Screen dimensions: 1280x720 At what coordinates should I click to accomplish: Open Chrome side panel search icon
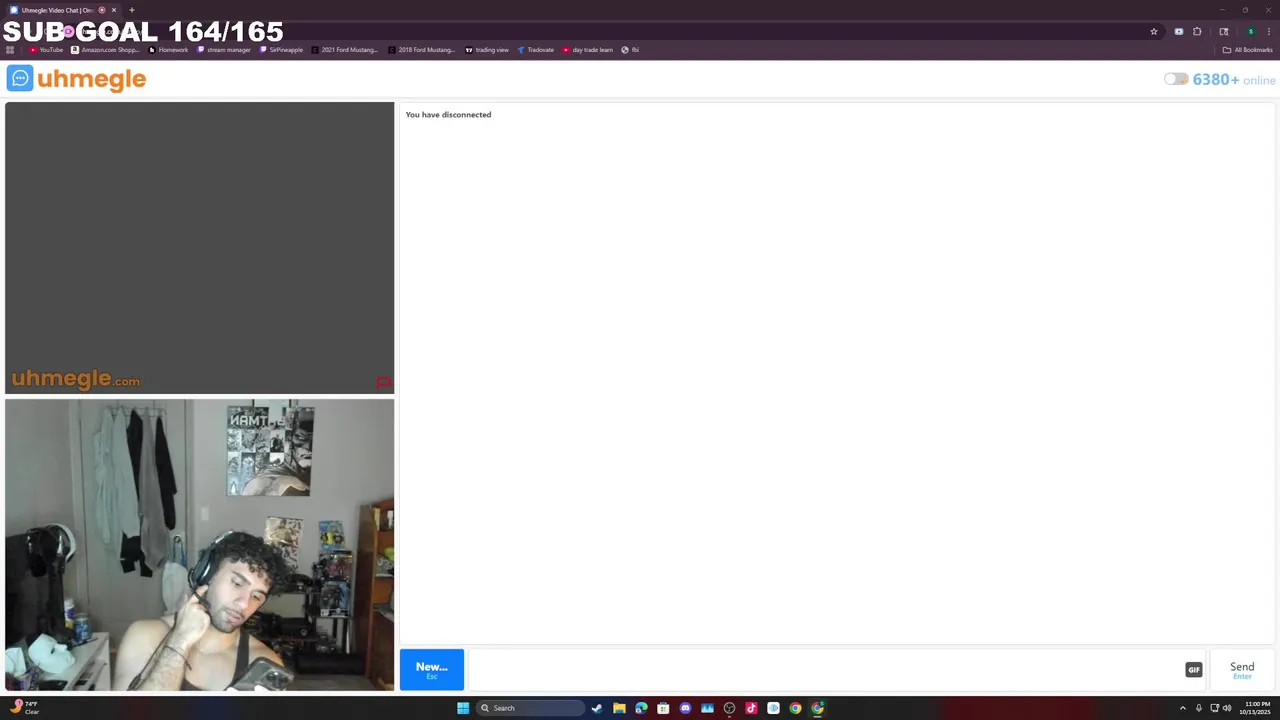[x=1223, y=32]
